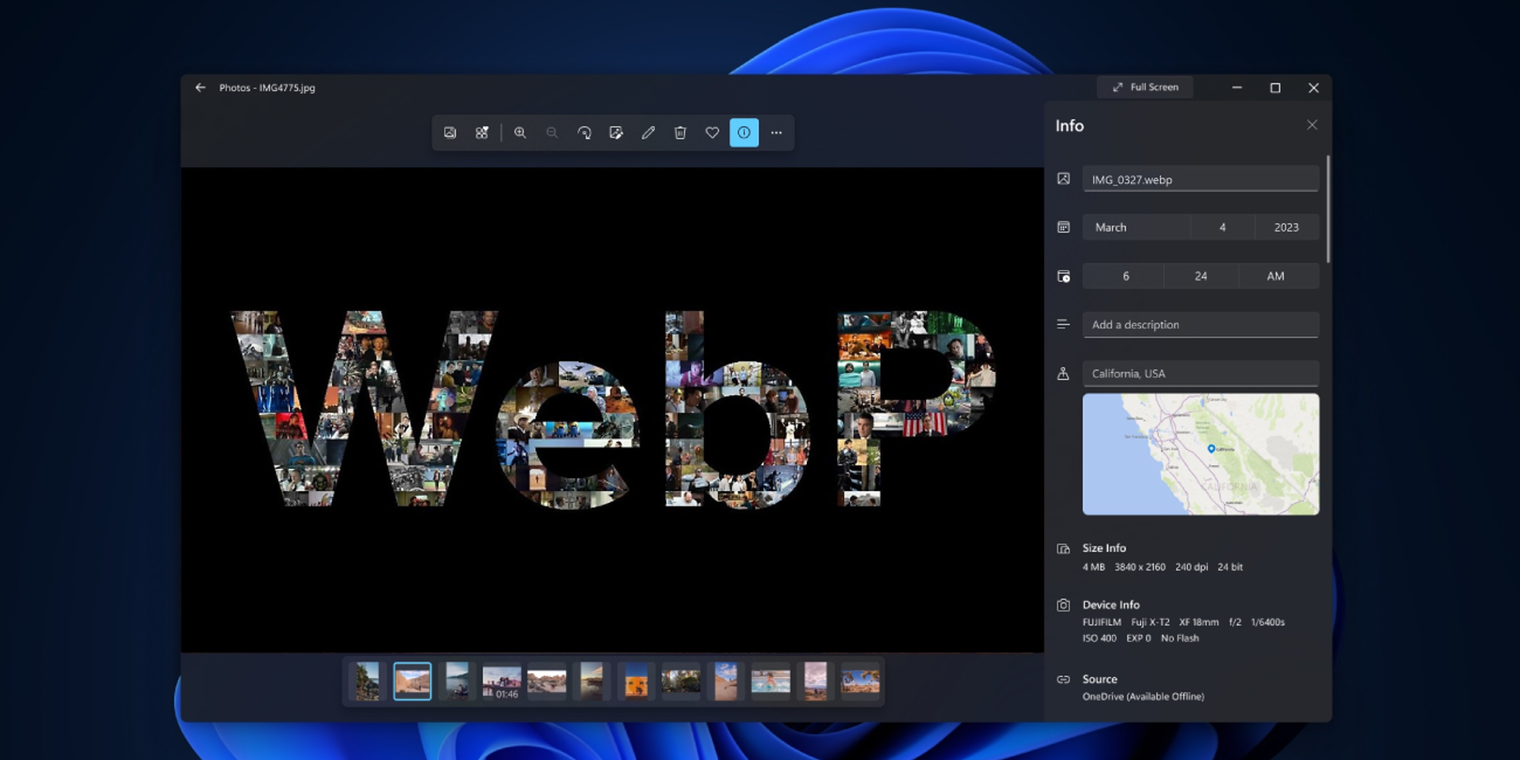
Task: Open visual search on this image
Action: (x=481, y=132)
